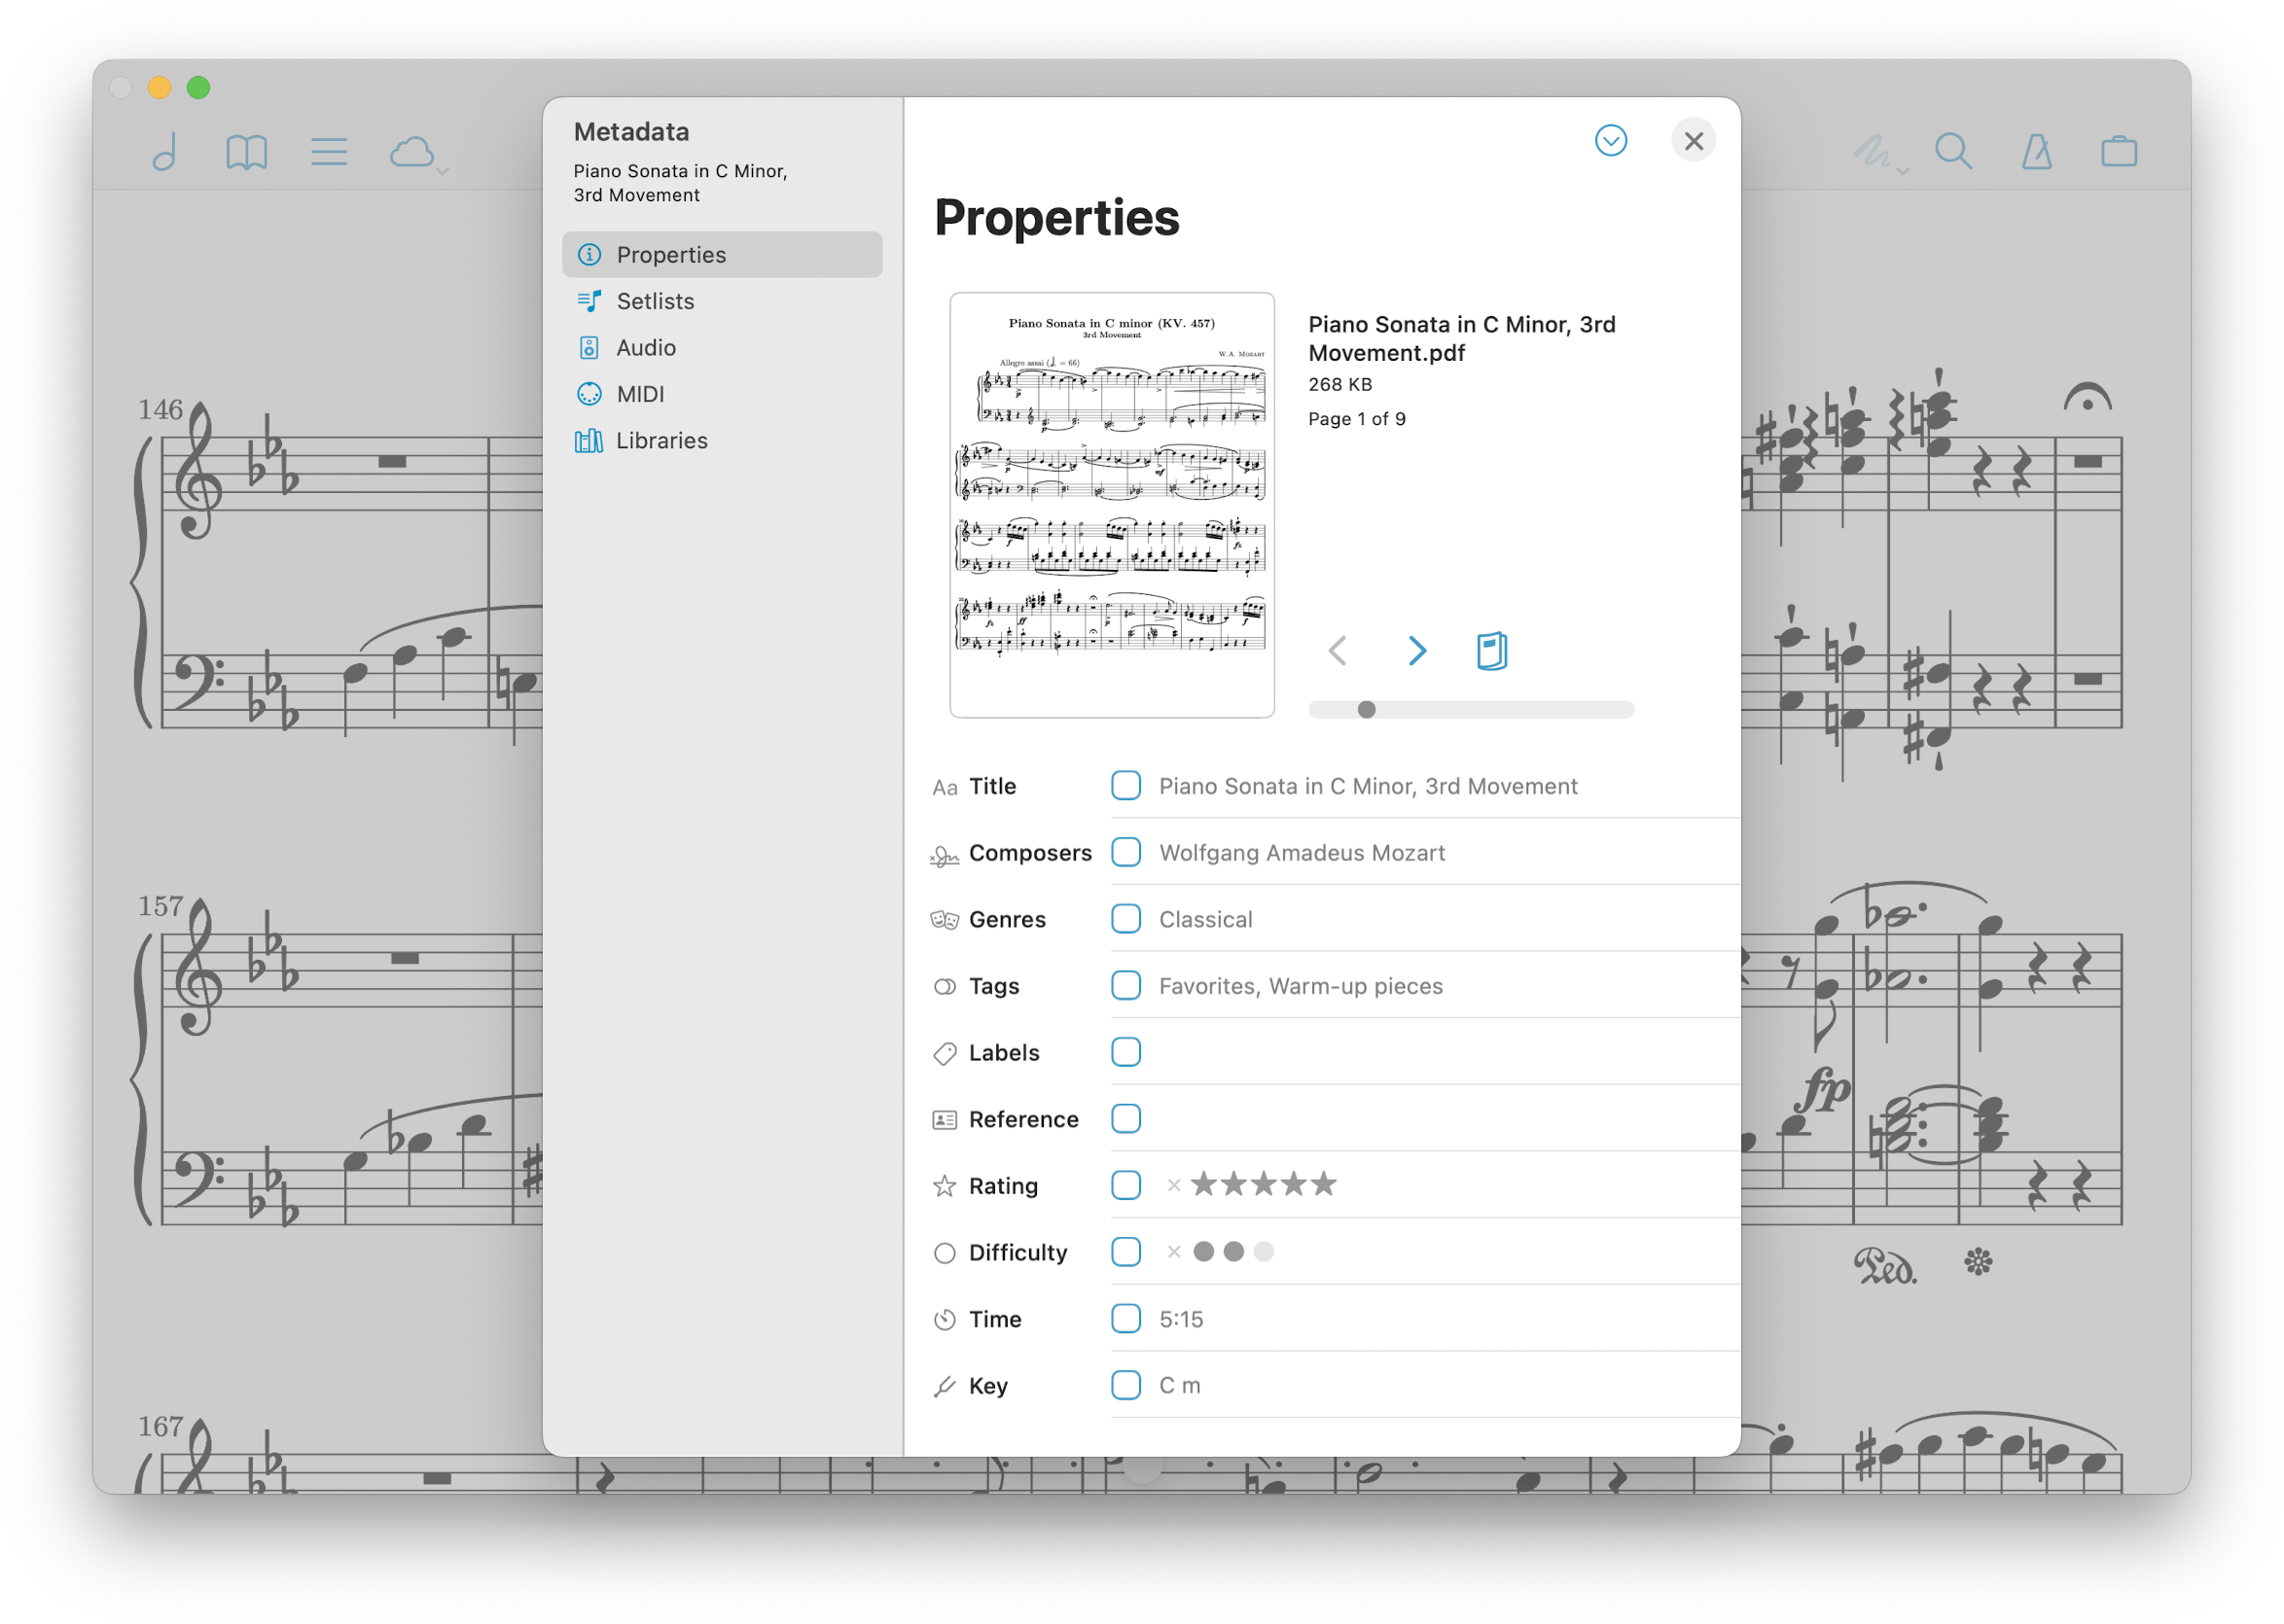
Task: Click the file name Piano Sonata PDF text
Action: pos(1461,338)
